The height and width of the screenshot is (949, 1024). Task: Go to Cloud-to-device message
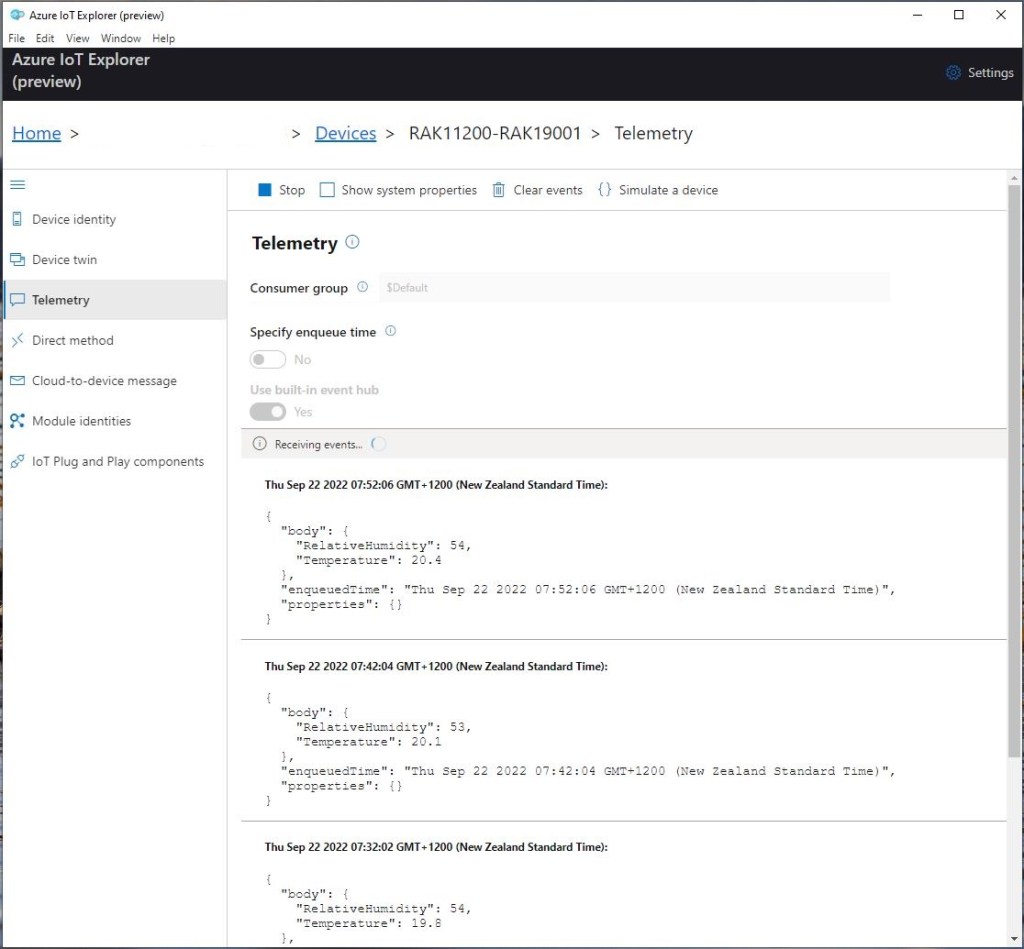point(104,381)
